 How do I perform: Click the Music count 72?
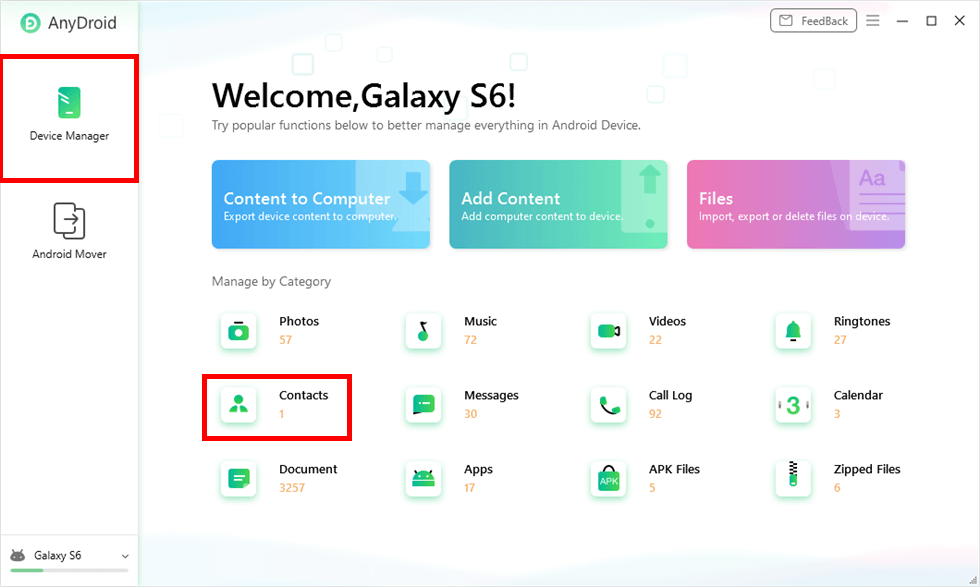[471, 340]
